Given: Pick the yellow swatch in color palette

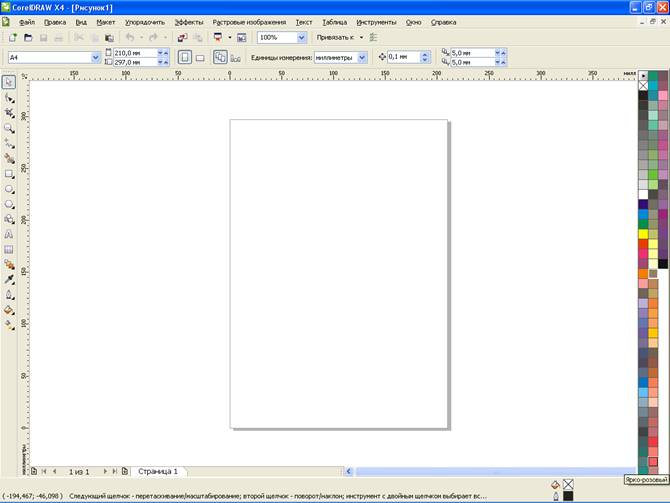Looking at the screenshot, I should pyautogui.click(x=643, y=234).
